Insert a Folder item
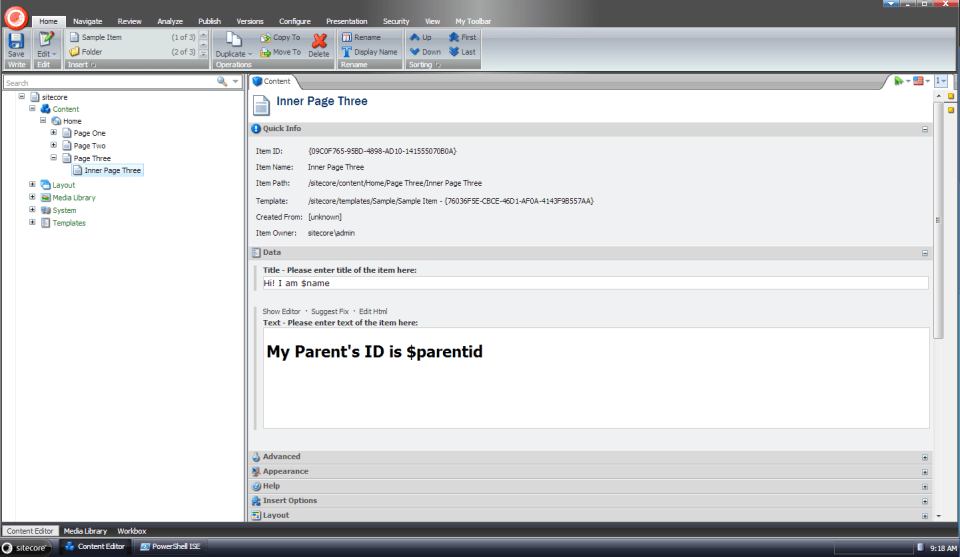The height and width of the screenshot is (557, 960). pyautogui.click(x=86, y=52)
